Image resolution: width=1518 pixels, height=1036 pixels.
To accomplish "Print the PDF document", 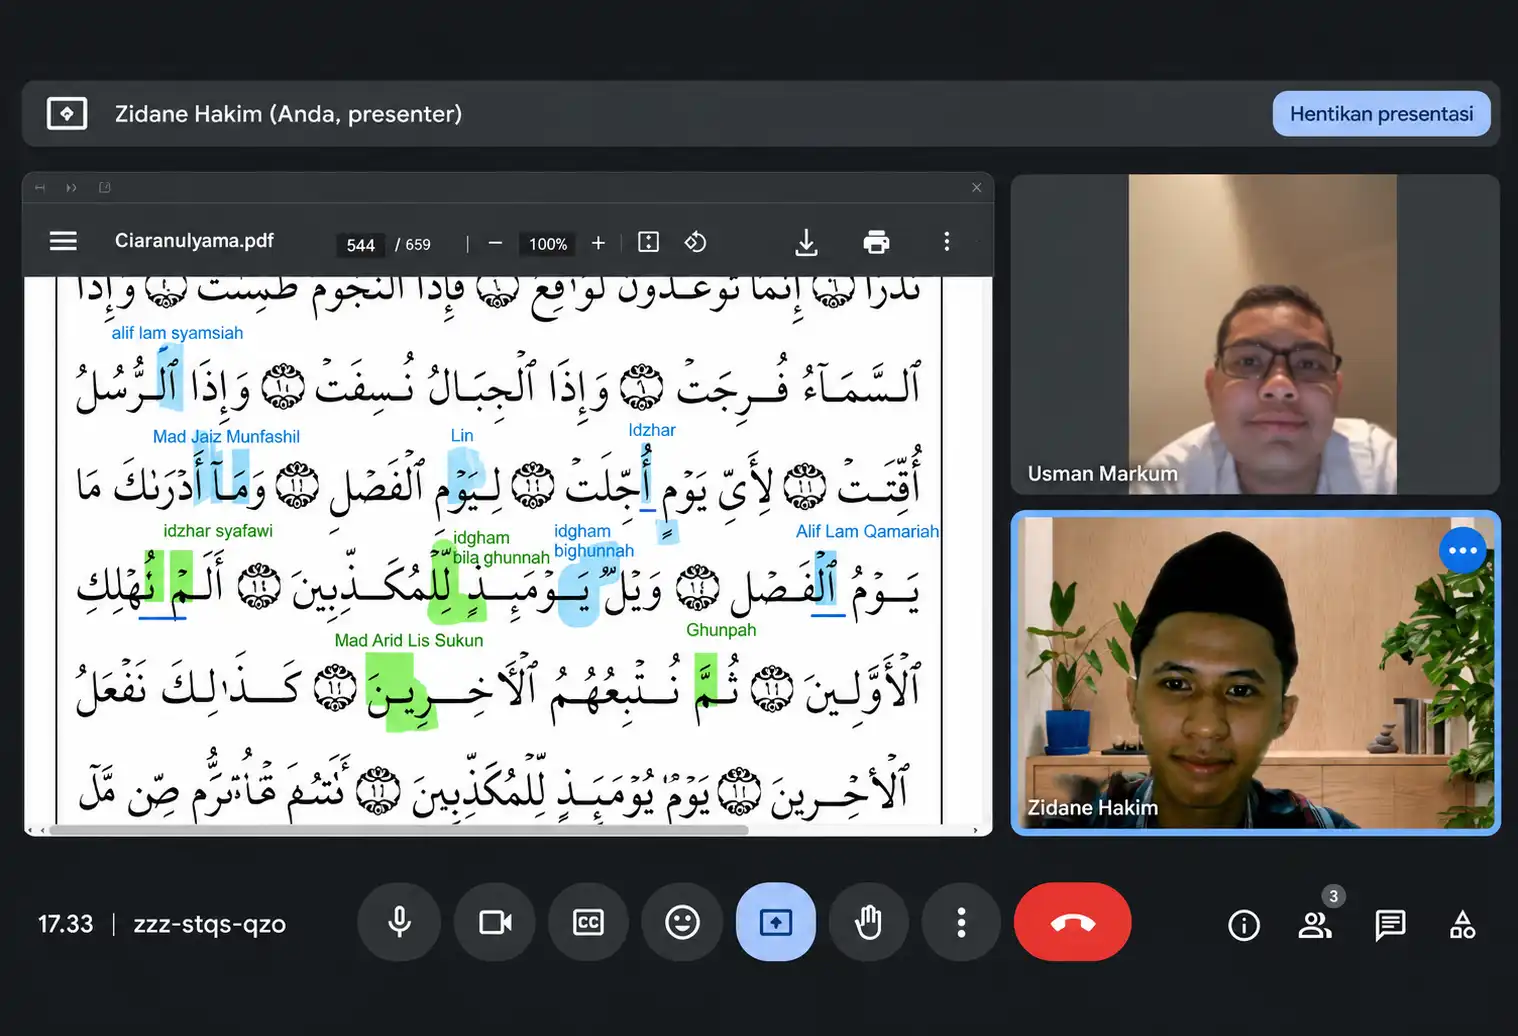I will coord(876,242).
